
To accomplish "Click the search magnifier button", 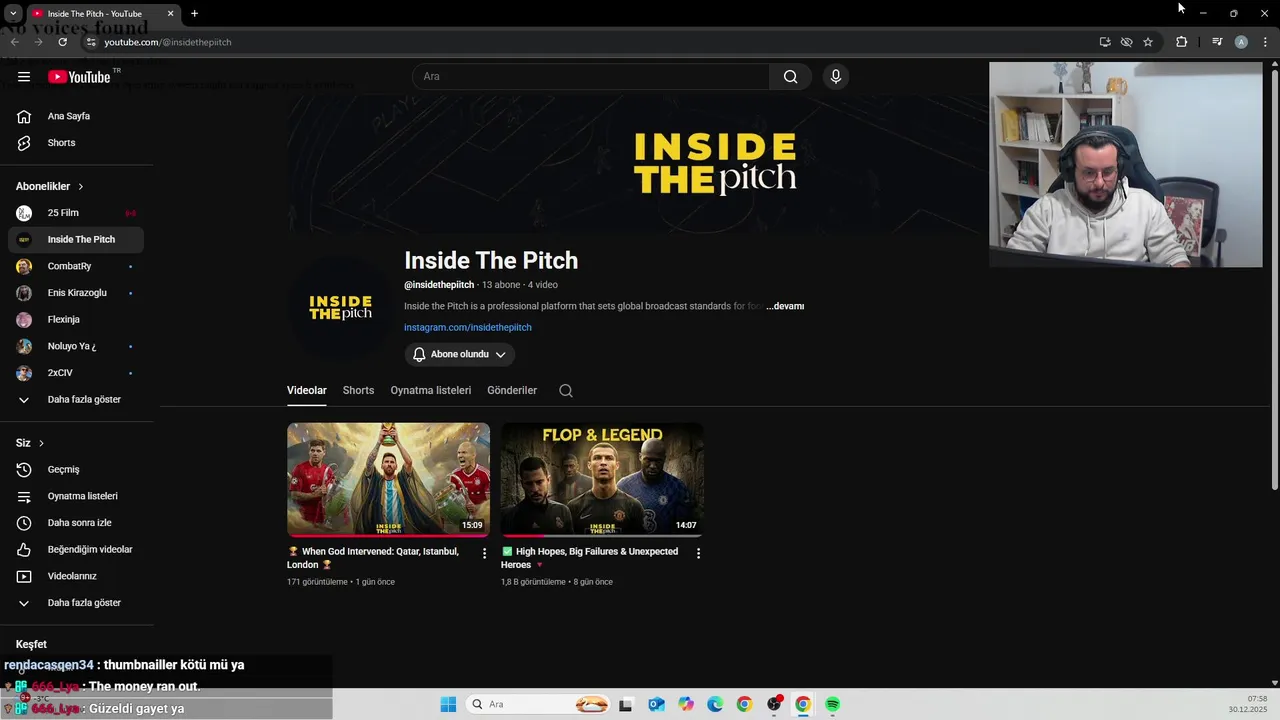I will tap(790, 77).
